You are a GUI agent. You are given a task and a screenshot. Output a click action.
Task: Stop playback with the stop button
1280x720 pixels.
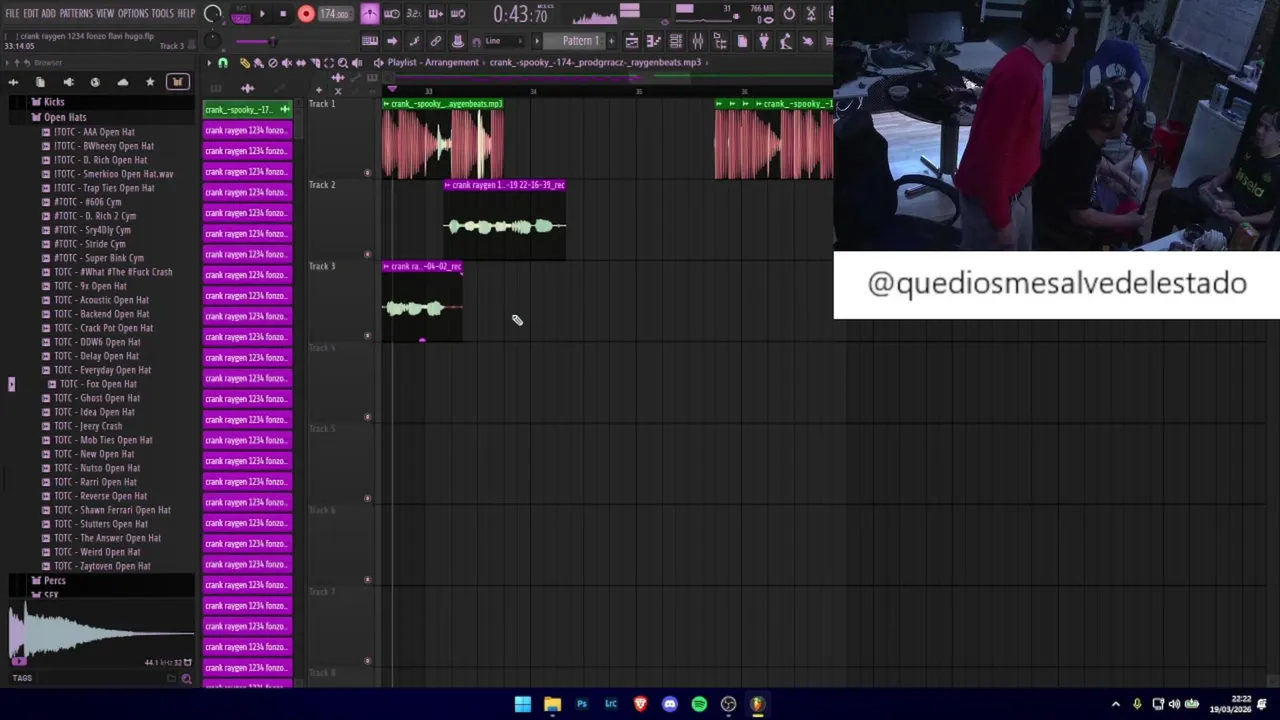(283, 14)
